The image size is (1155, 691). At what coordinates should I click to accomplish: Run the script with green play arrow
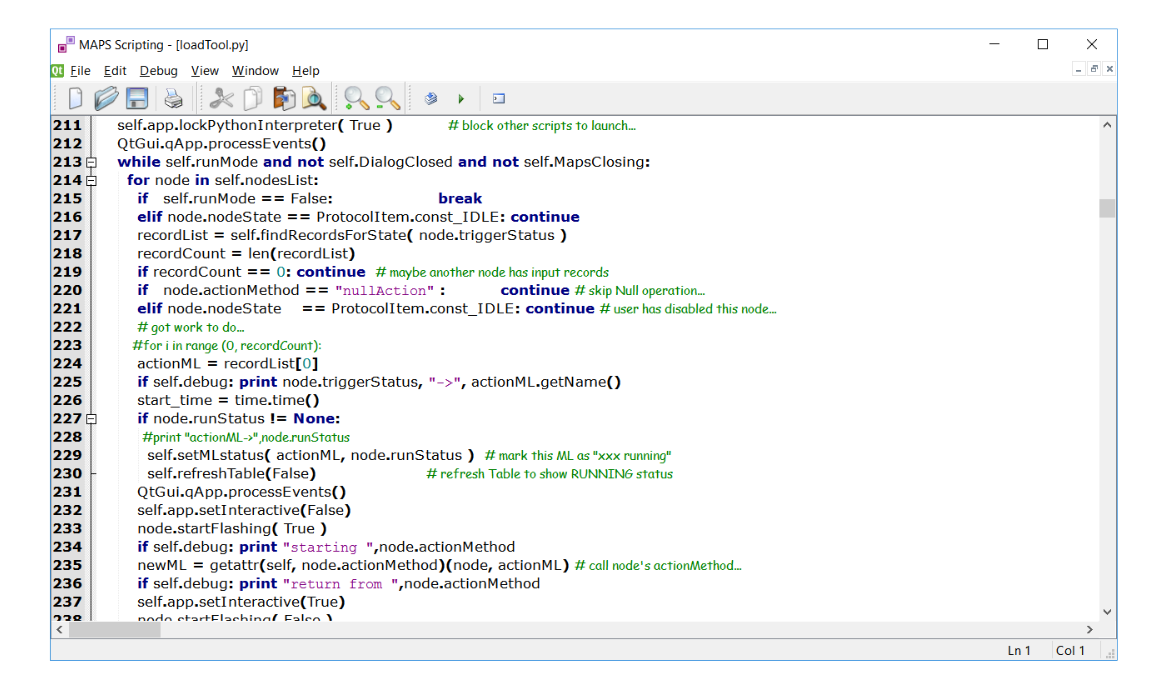pyautogui.click(x=461, y=99)
